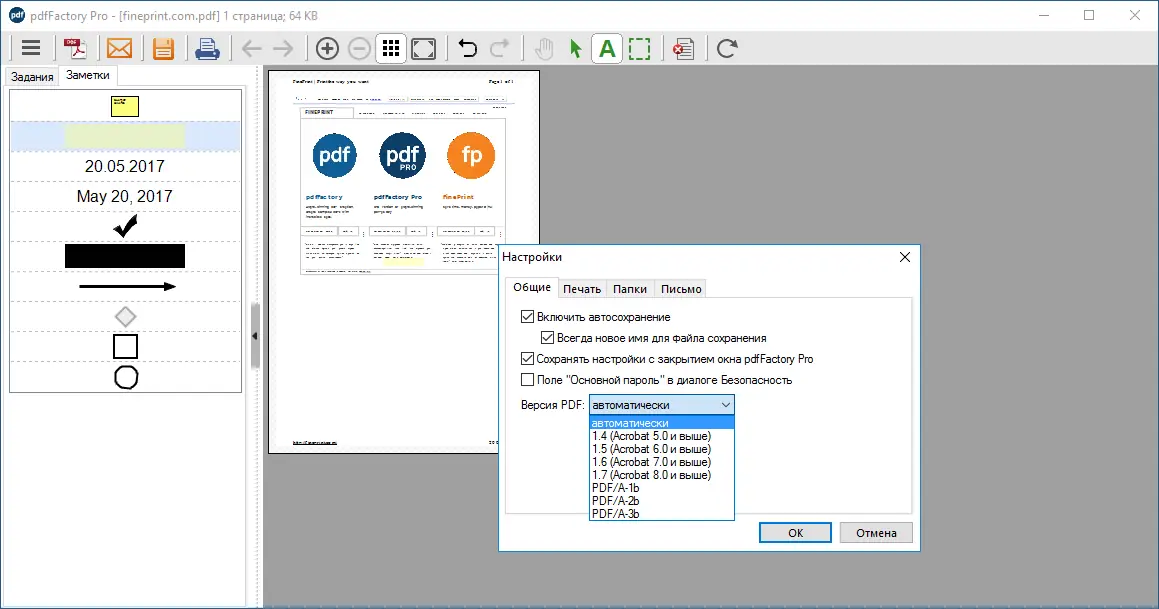Toggle Сохранять настройки с закрытием окна
This screenshot has width=1159, height=609.
527,358
